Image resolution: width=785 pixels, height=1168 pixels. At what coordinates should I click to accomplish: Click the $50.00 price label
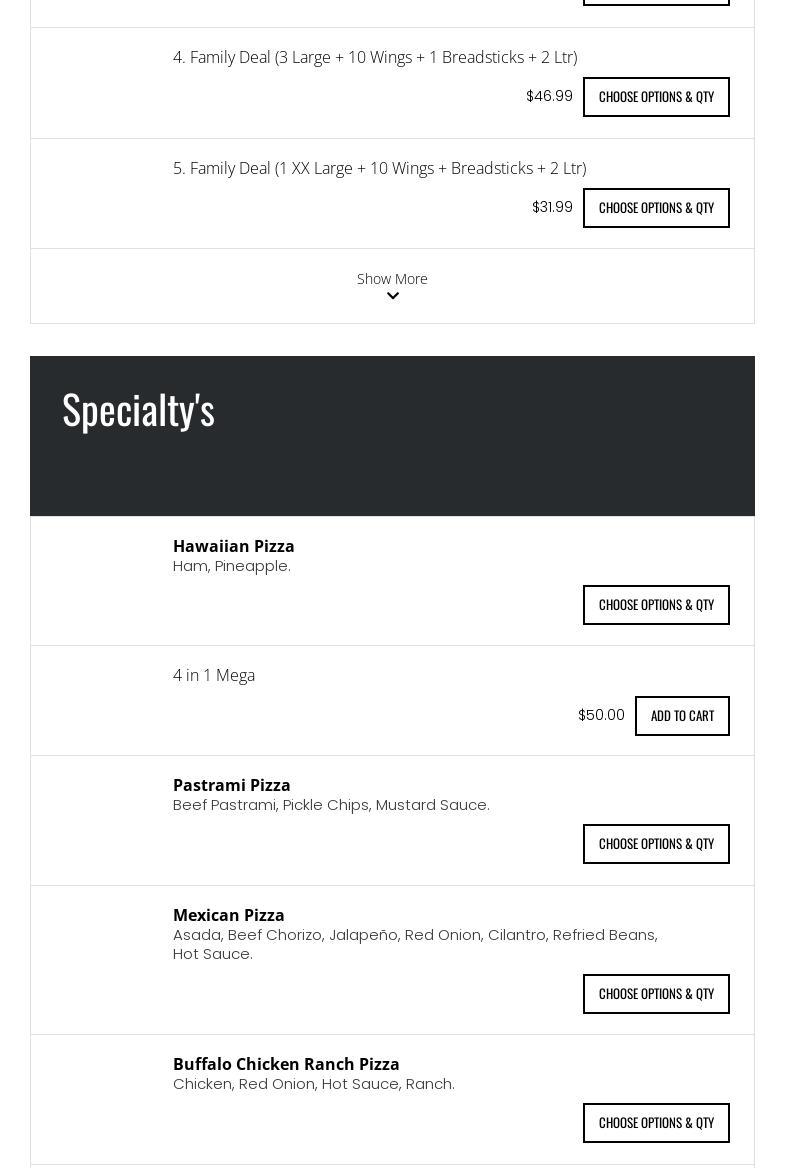point(601,715)
